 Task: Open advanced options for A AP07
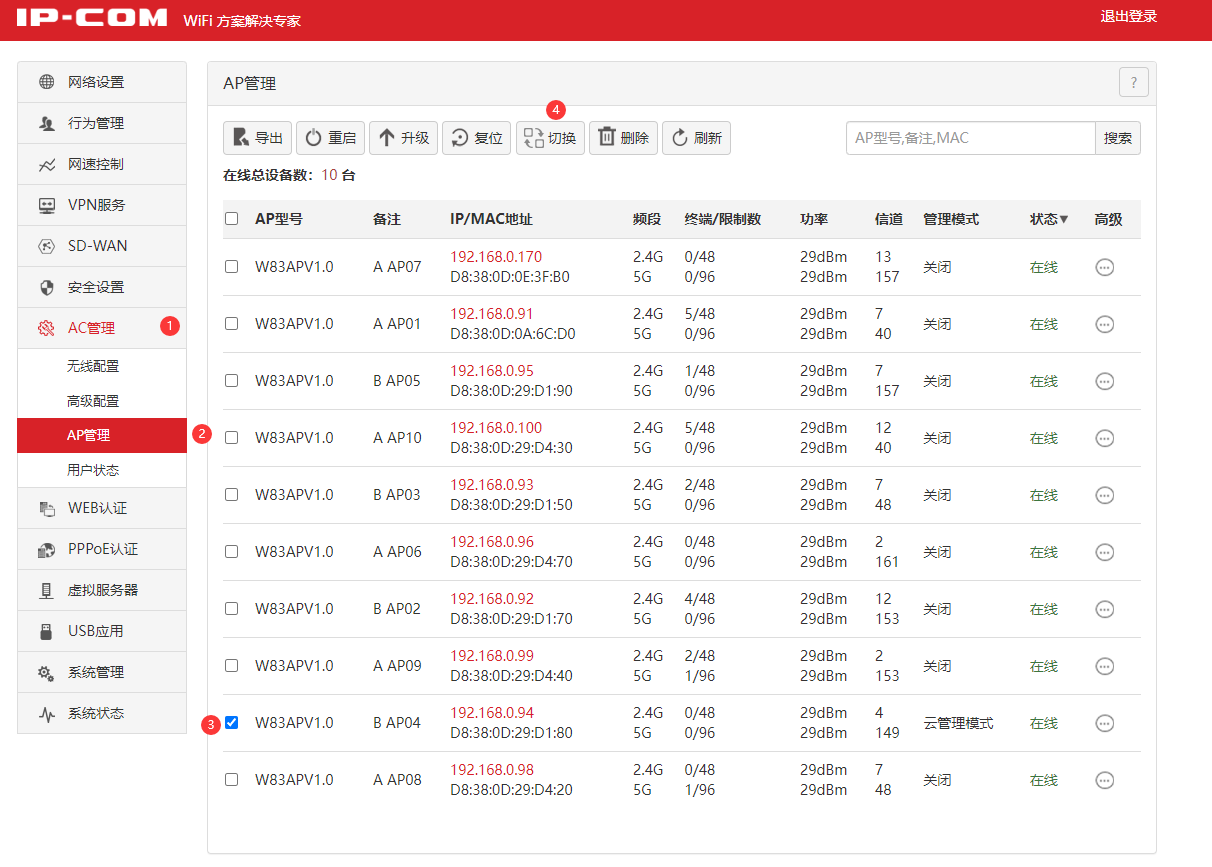point(1105,267)
